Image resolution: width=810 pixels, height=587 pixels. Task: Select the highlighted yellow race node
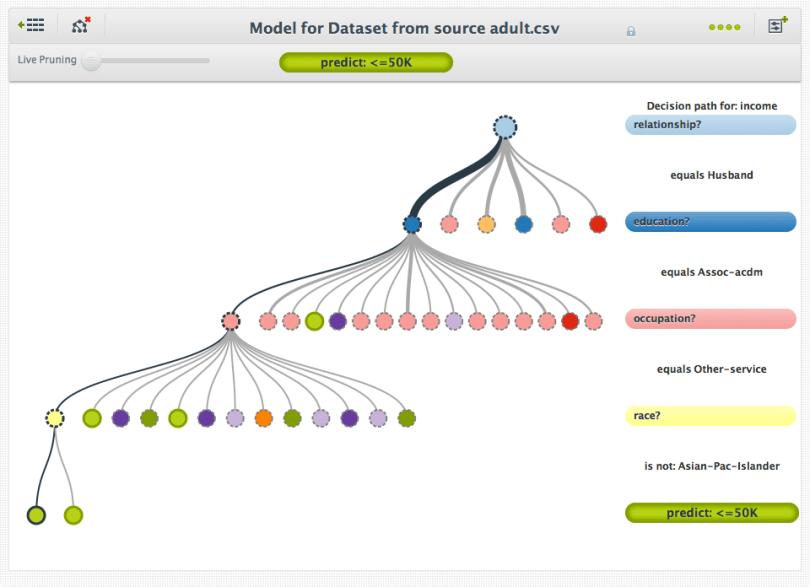55,419
